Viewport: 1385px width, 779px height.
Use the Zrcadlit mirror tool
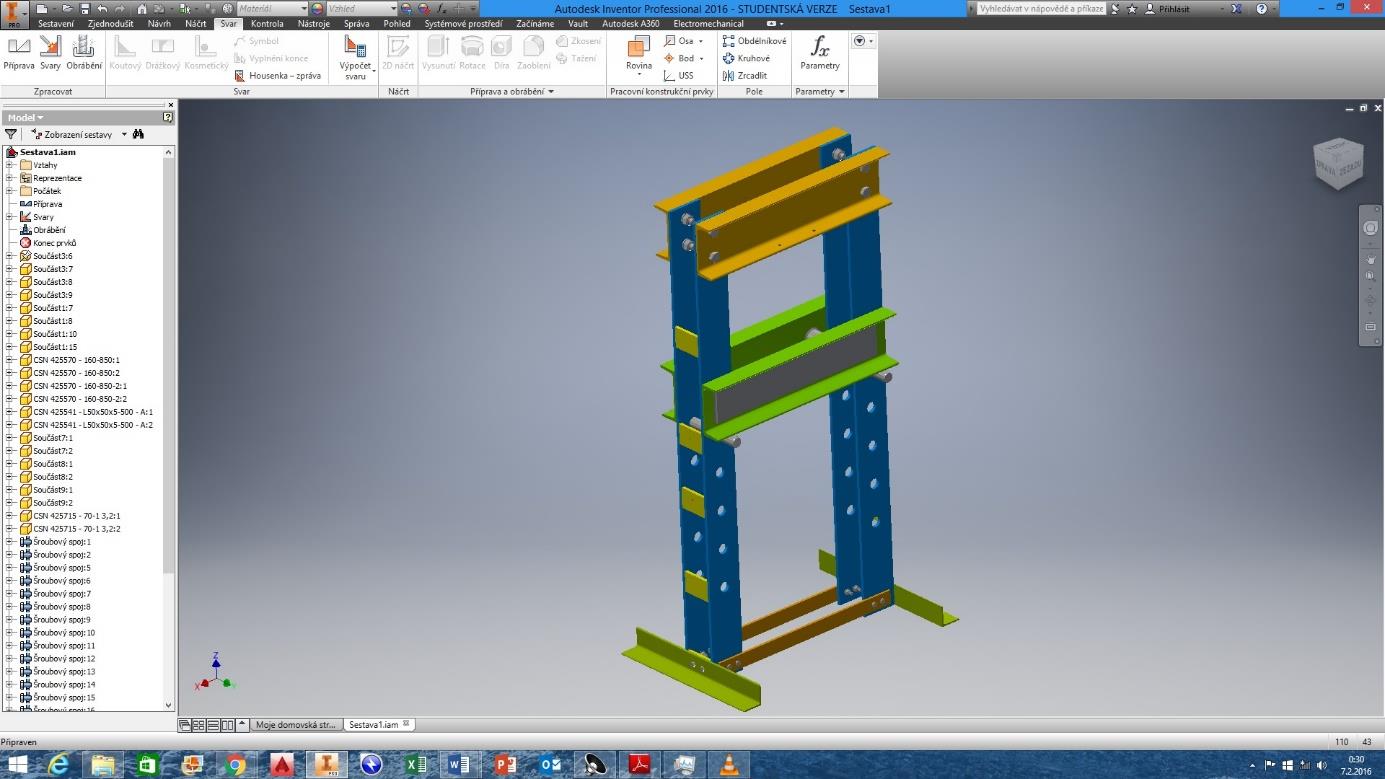coord(745,75)
